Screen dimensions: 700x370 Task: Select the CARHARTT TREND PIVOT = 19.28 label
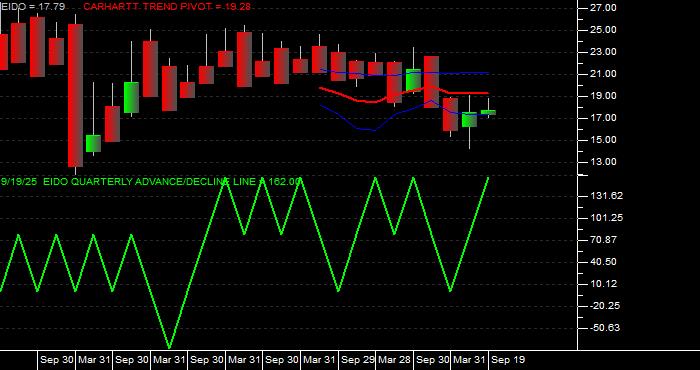coord(167,7)
